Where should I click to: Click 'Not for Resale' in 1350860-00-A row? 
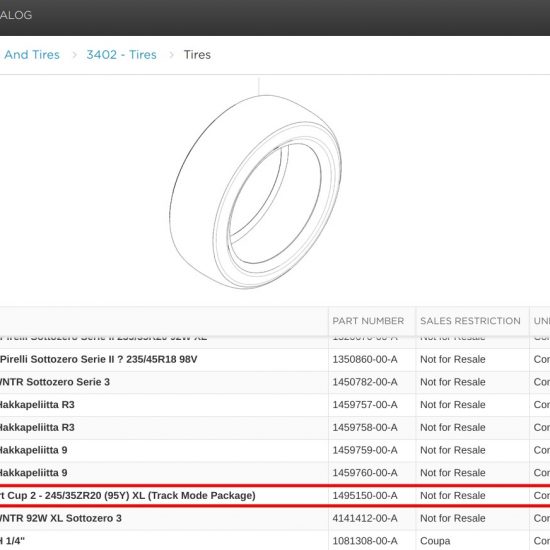(x=453, y=360)
